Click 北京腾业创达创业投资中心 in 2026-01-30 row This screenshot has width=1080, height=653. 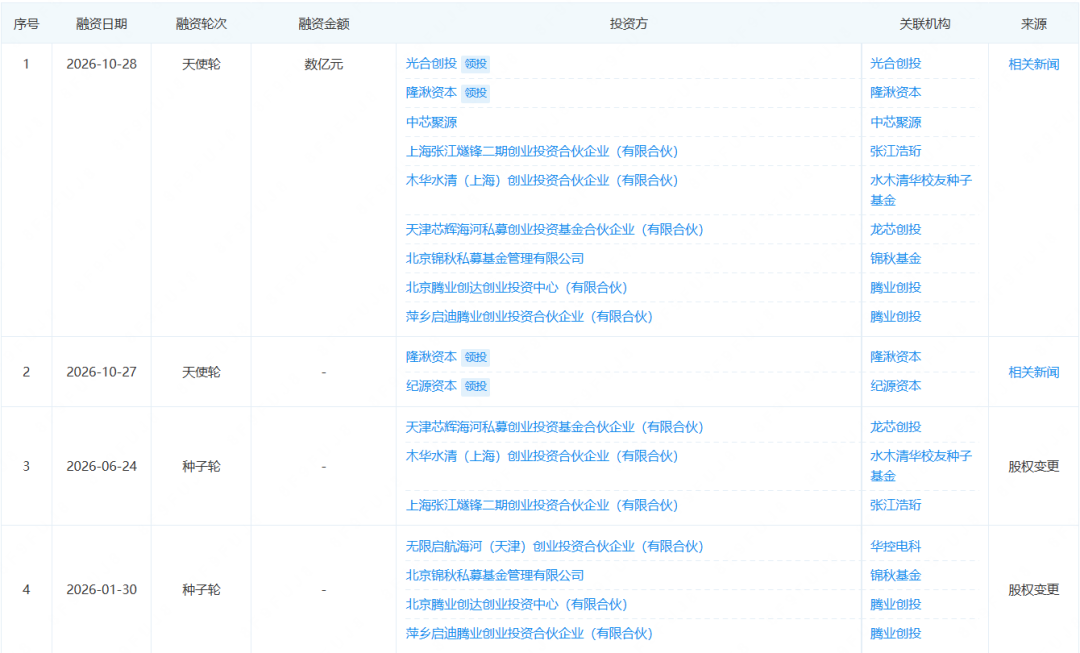[517, 604]
